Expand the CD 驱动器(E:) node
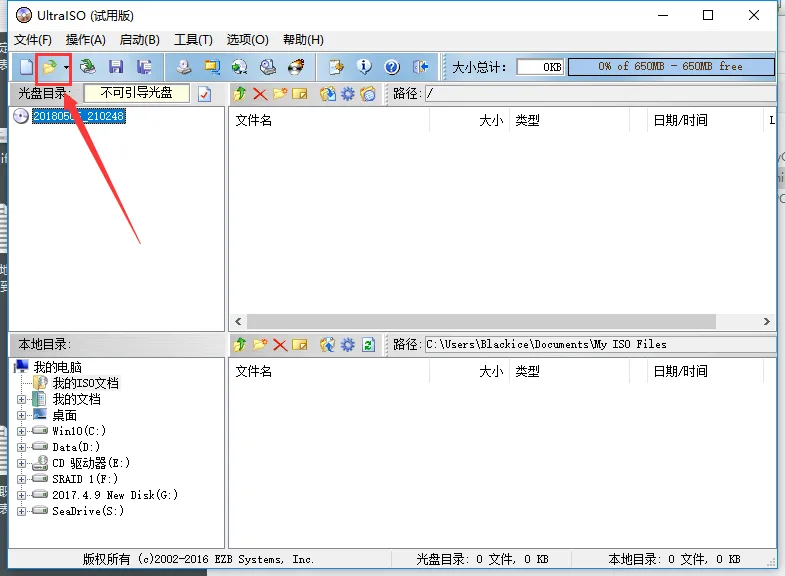785x576 pixels. click(22, 463)
